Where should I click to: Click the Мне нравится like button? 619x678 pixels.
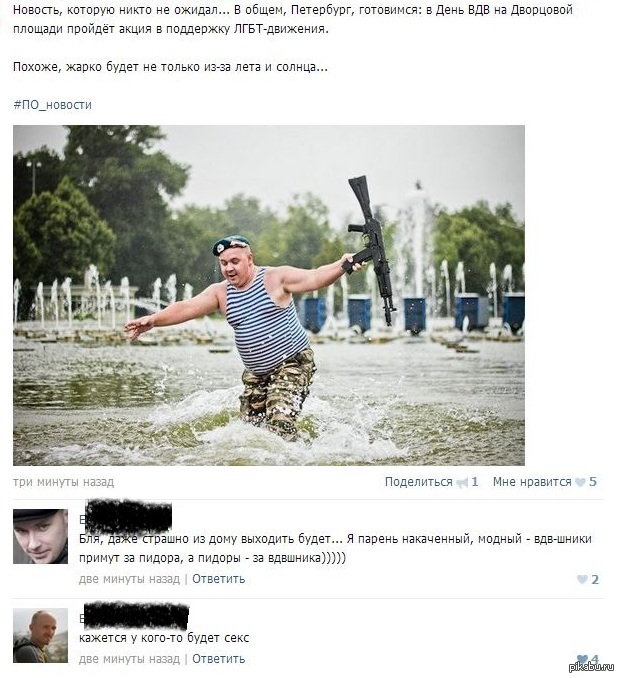(532, 482)
